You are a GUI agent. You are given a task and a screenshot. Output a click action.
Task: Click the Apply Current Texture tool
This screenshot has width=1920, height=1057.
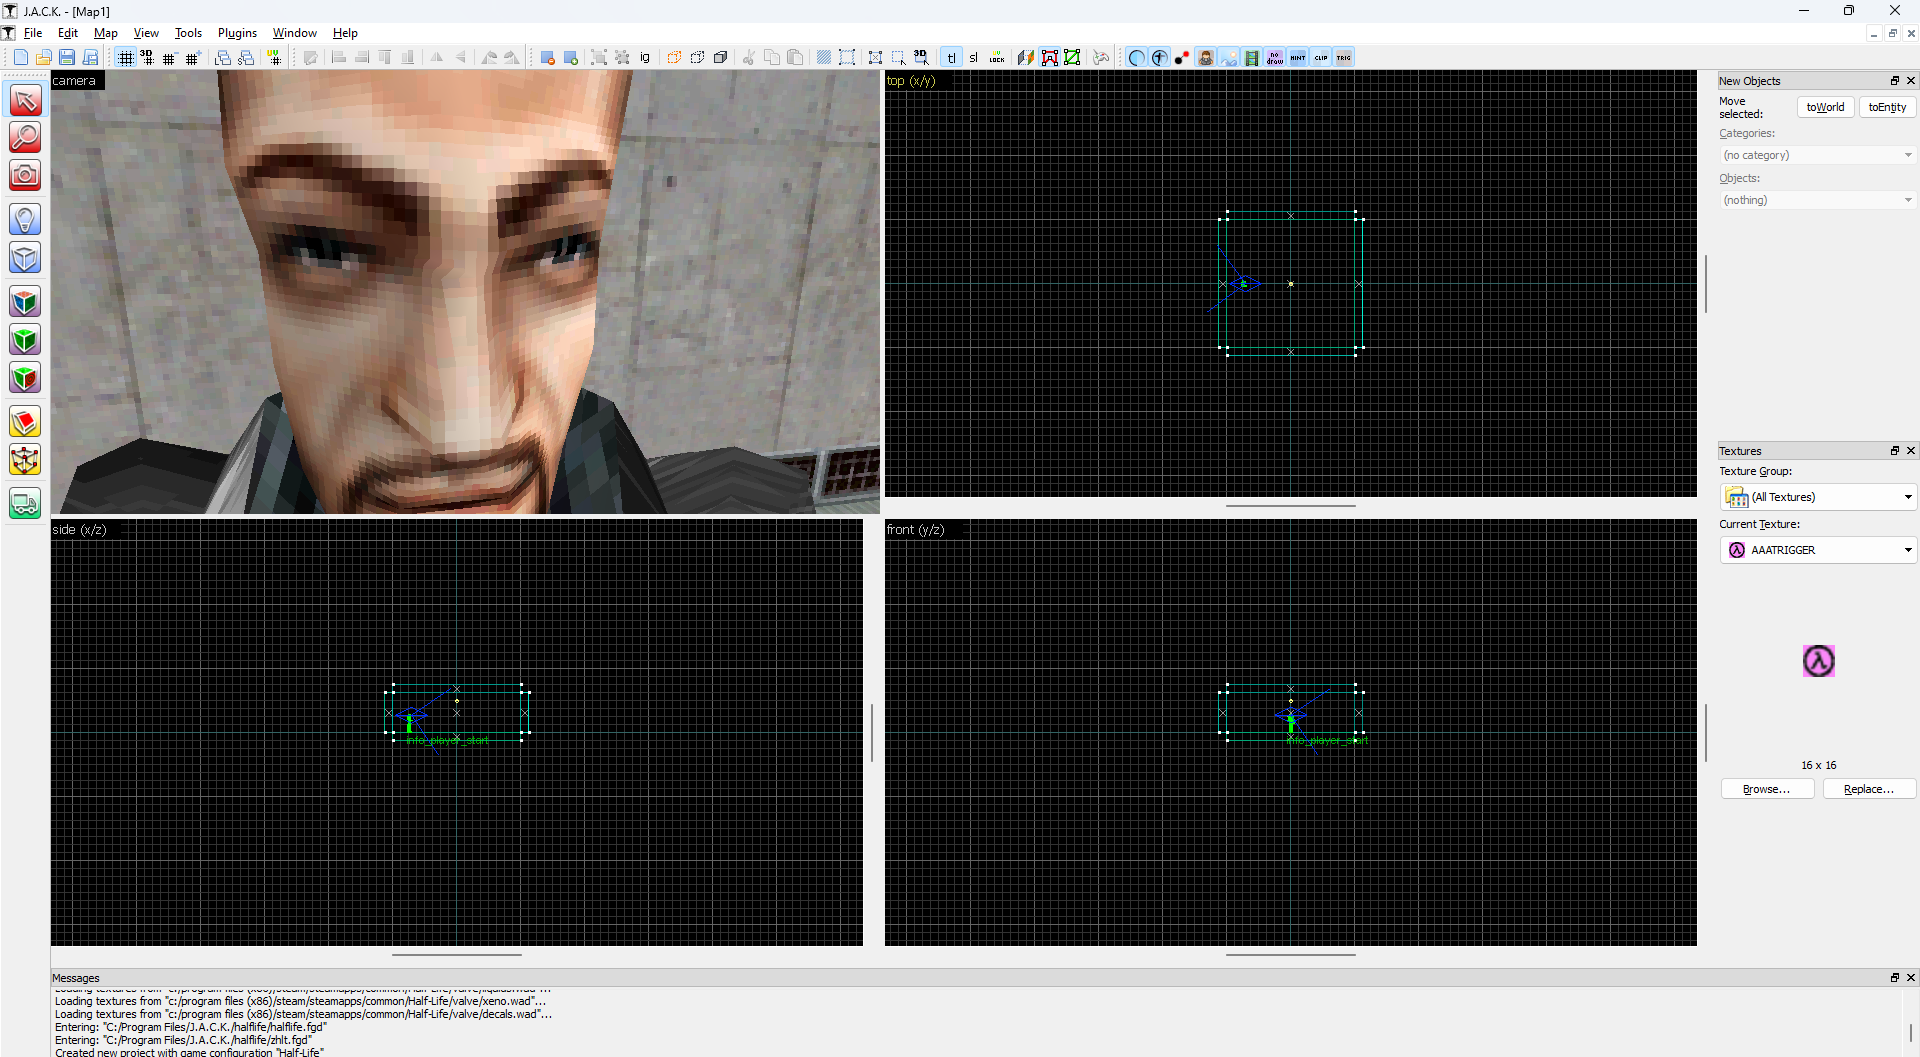tap(25, 339)
